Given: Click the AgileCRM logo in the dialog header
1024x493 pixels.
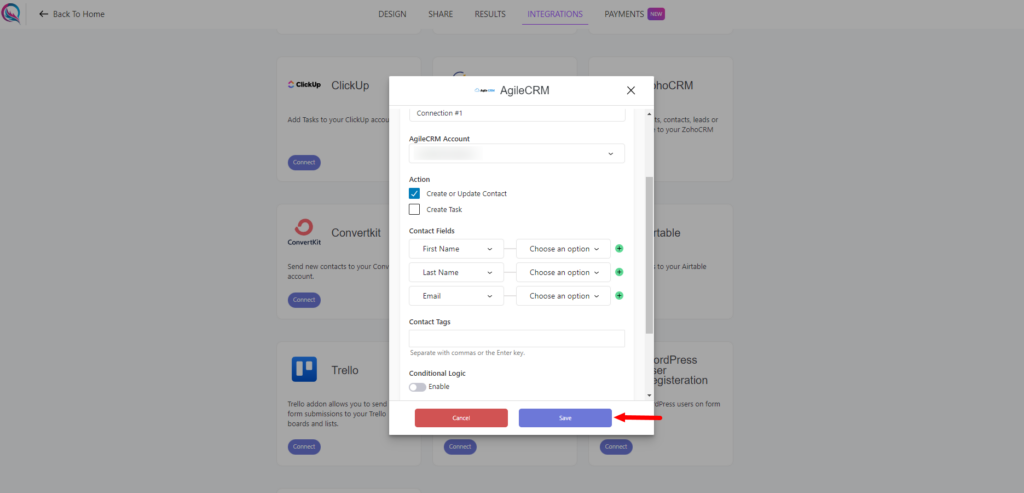Looking at the screenshot, I should point(485,91).
